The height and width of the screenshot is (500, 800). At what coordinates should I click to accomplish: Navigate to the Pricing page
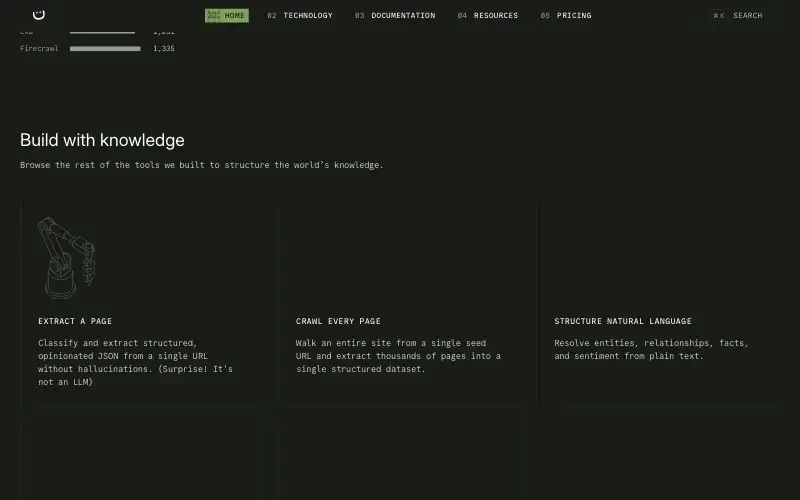tap(566, 16)
